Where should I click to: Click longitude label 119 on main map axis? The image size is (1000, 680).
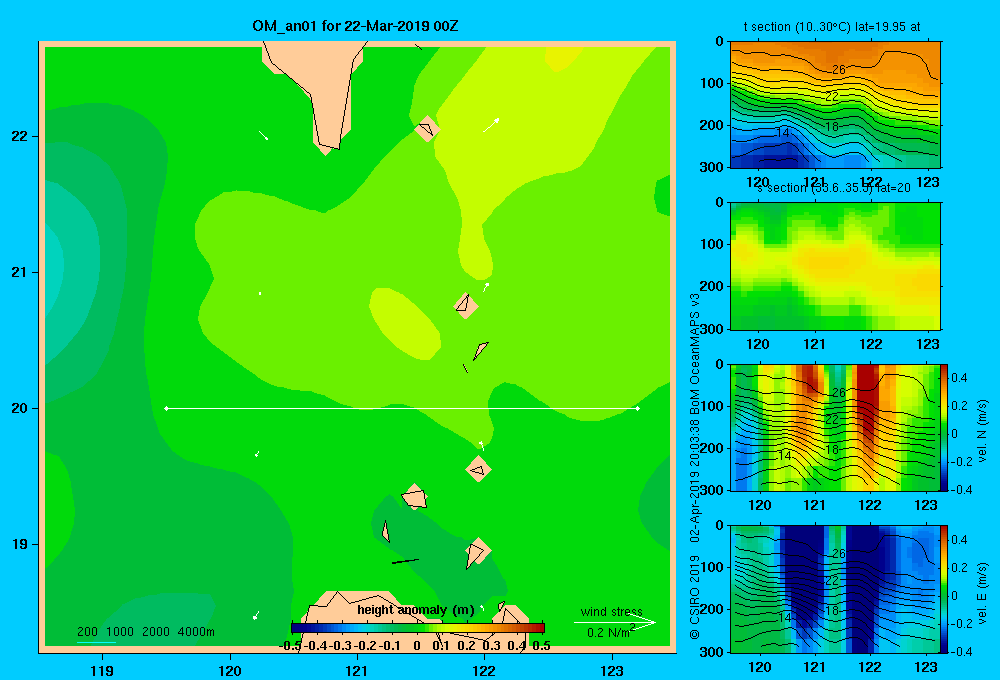click(x=102, y=670)
